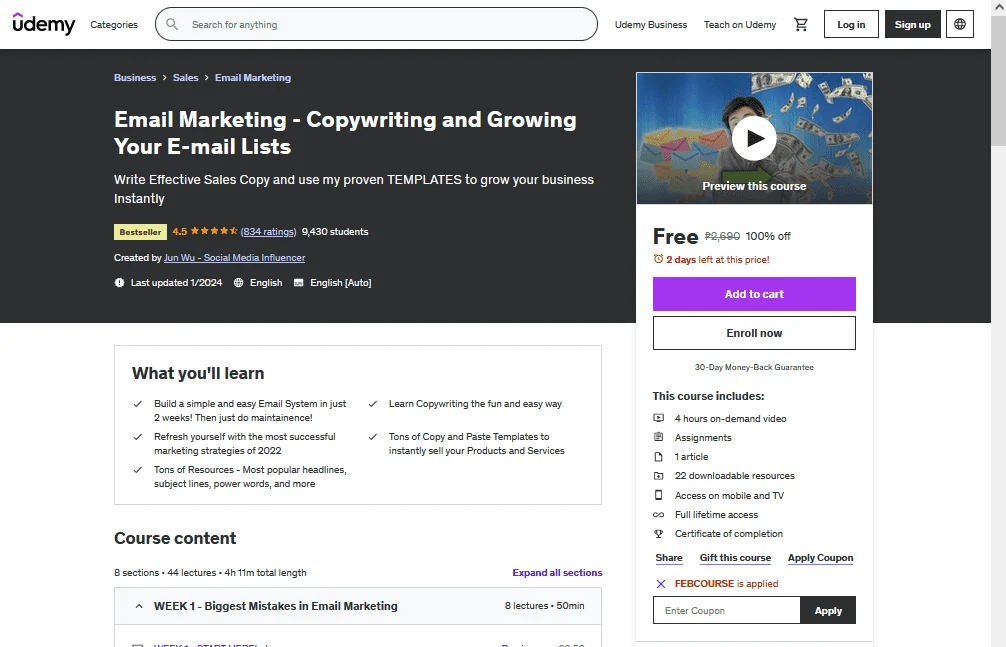1006x647 pixels.
Task: Remove the FEBCOURSE coupon with X icon
Action: (x=661, y=583)
